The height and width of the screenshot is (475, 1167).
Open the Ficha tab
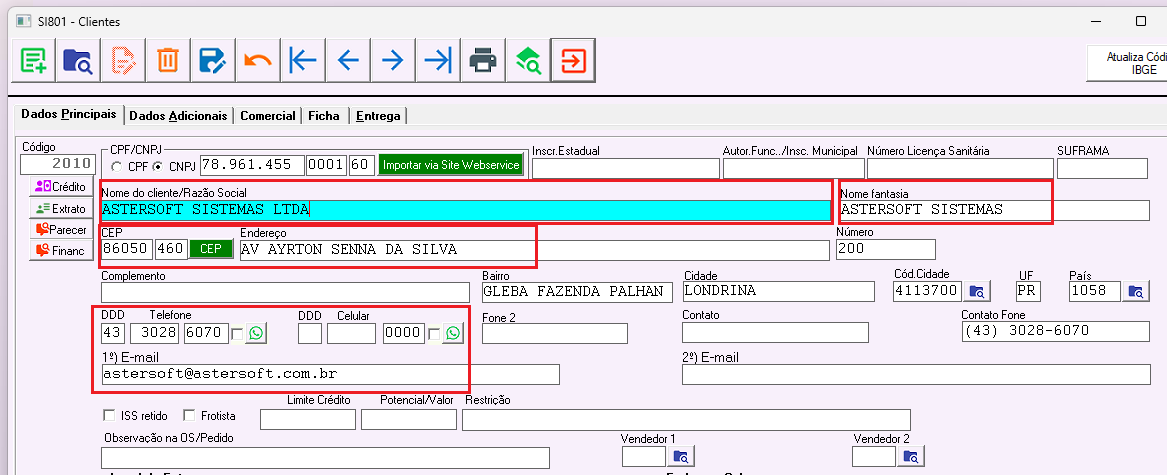pos(324,115)
